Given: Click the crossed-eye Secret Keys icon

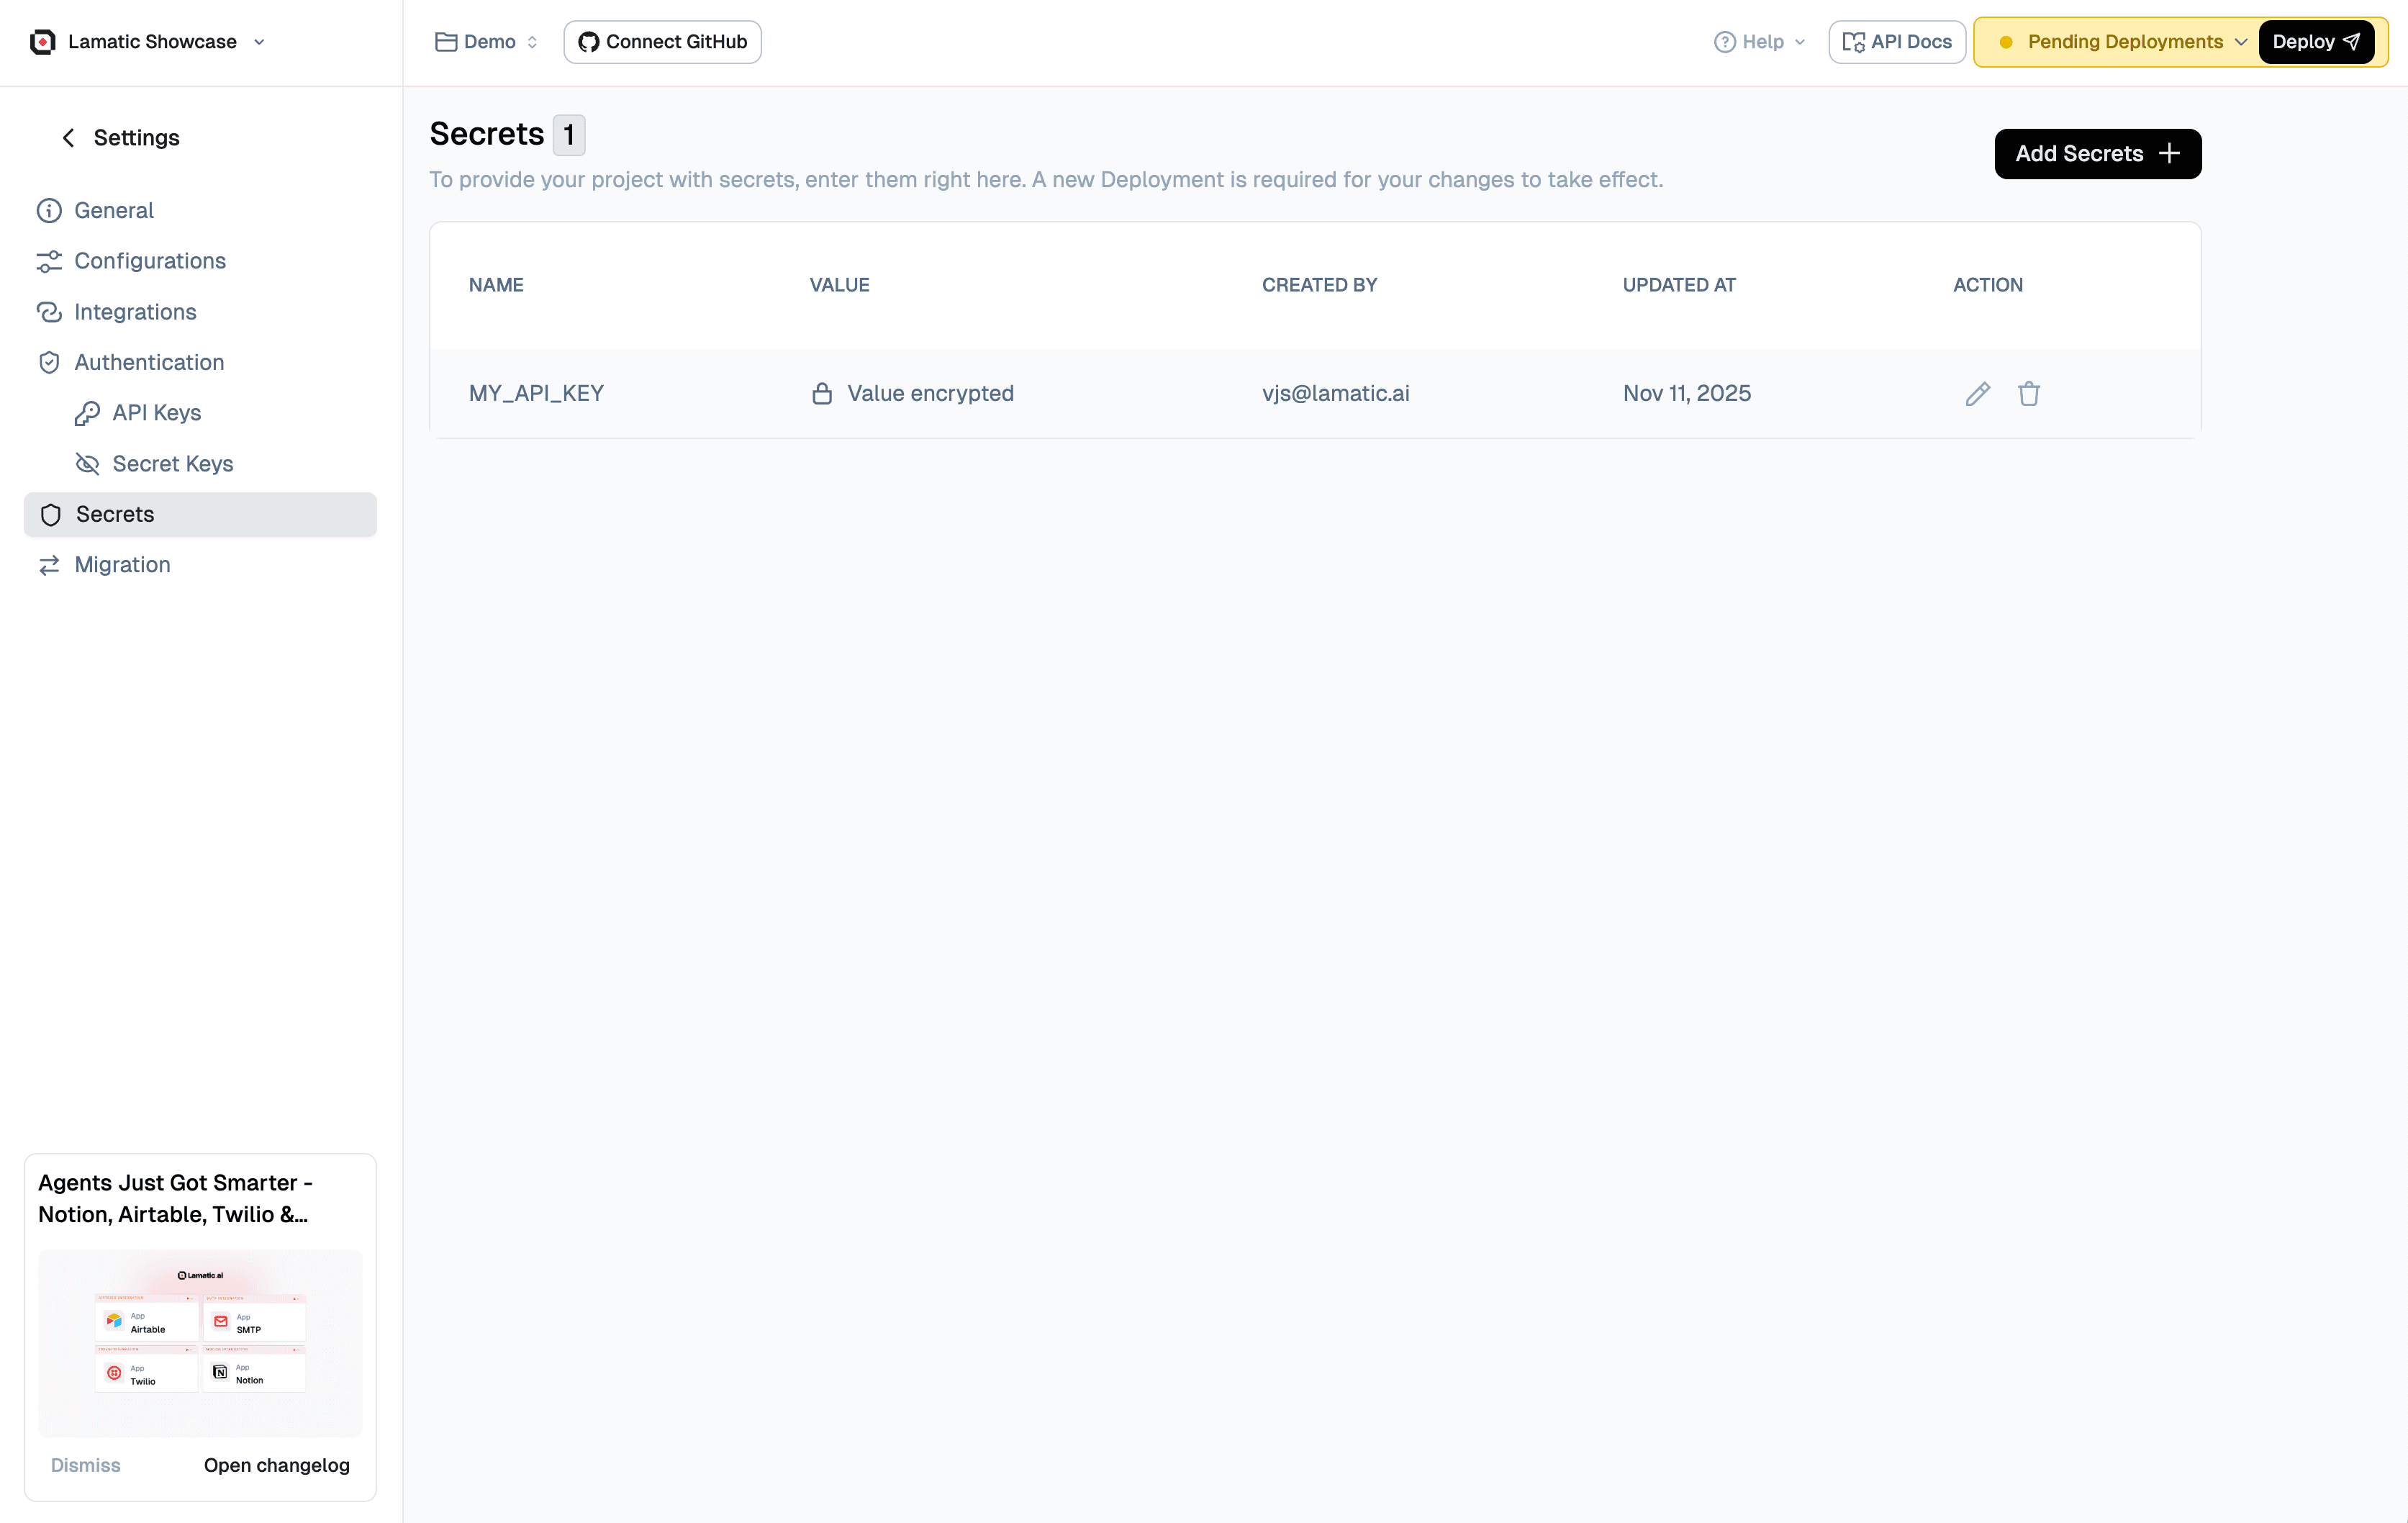Looking at the screenshot, I should 87,464.
